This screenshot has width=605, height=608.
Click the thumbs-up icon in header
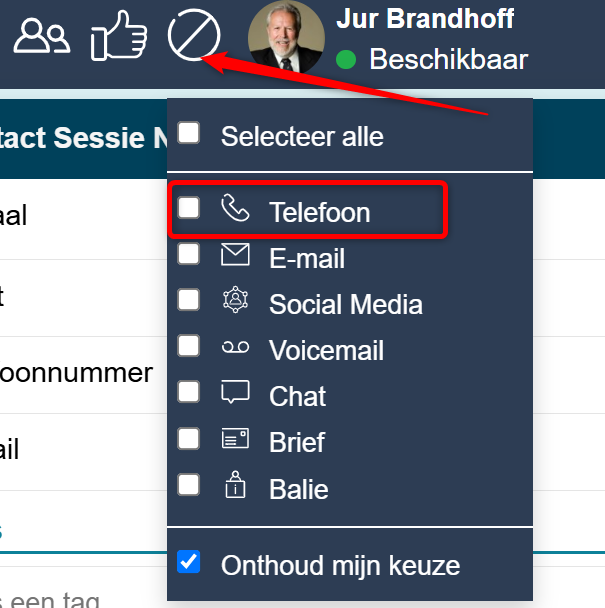click(119, 36)
